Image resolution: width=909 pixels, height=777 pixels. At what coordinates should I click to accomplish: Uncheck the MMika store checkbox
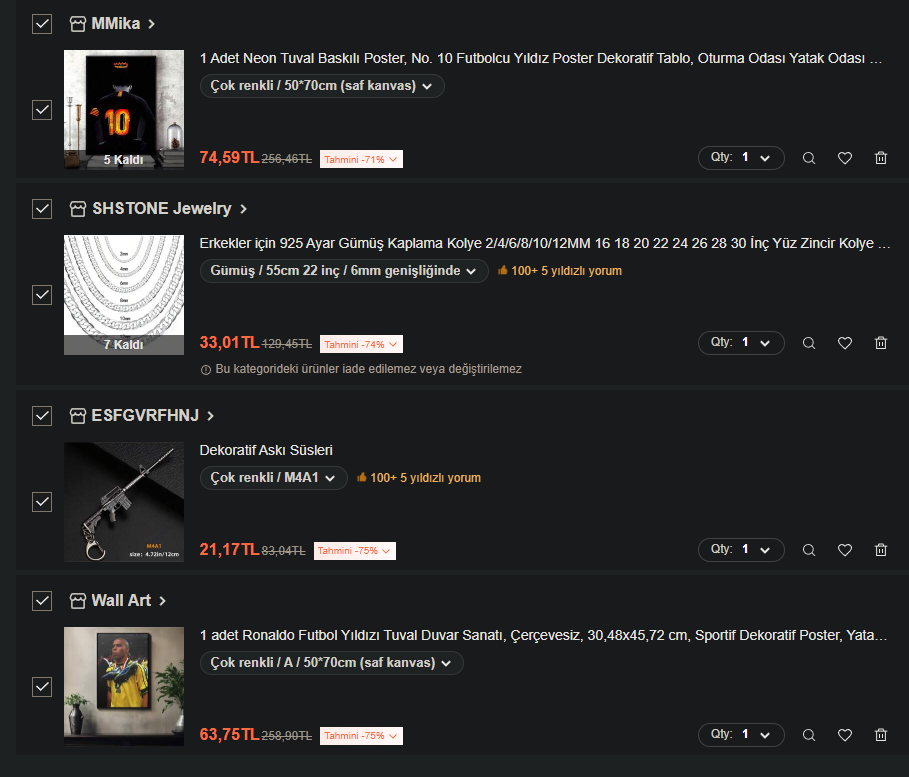42,24
